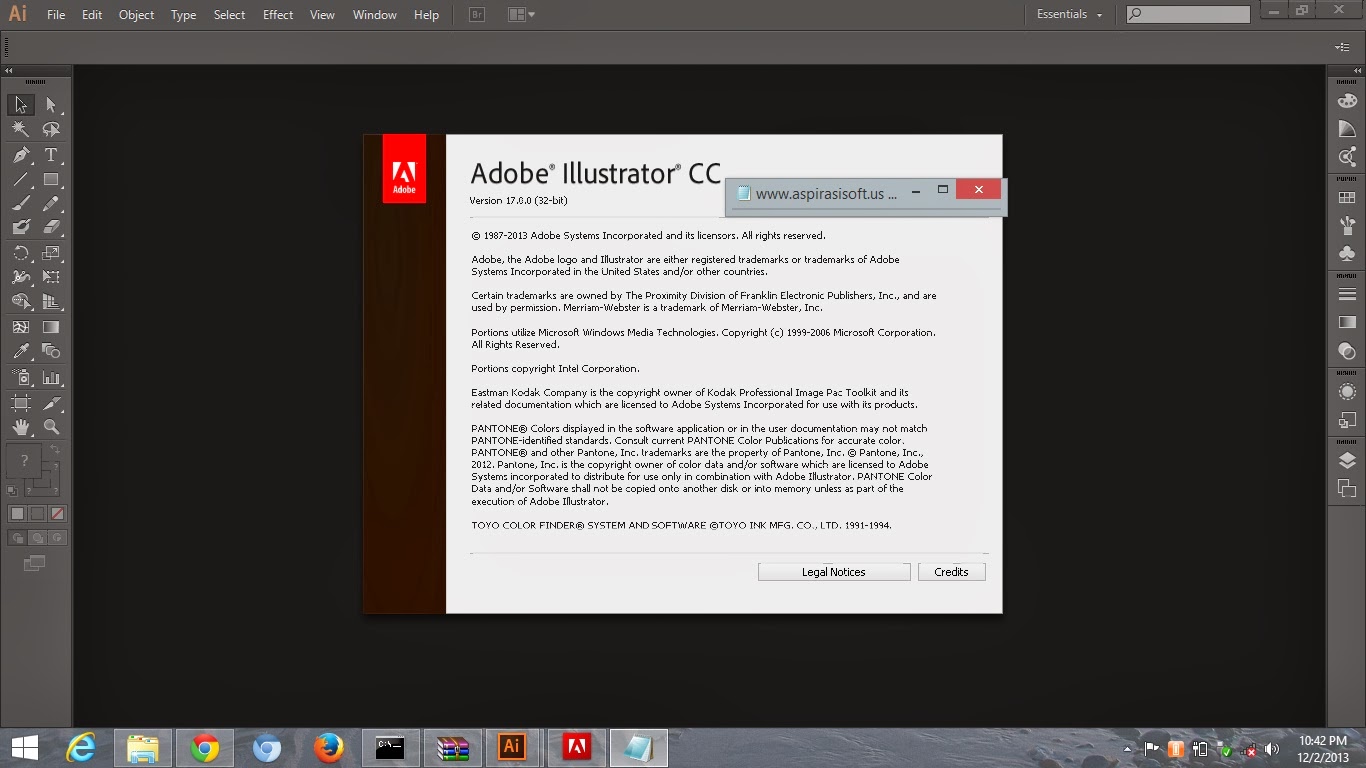This screenshot has height=768, width=1366.
Task: Select the Column Graph tool
Action: click(x=51, y=378)
